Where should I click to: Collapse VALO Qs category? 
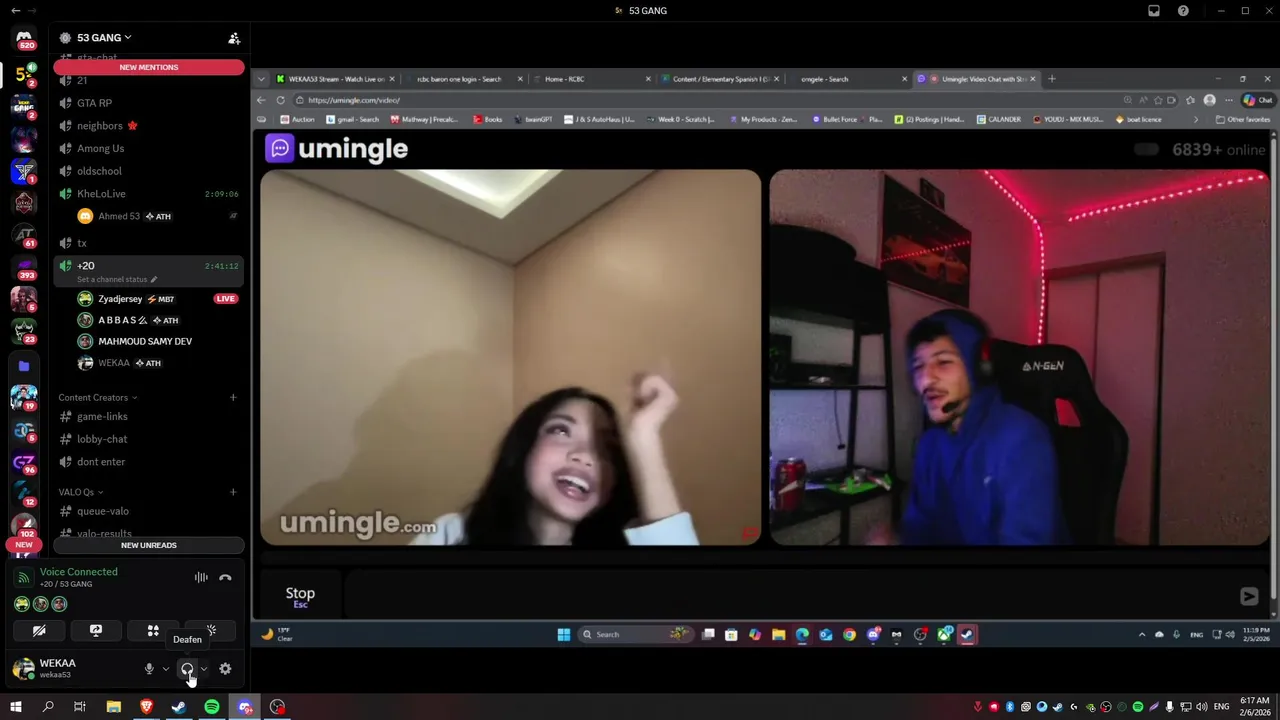[x=81, y=492]
